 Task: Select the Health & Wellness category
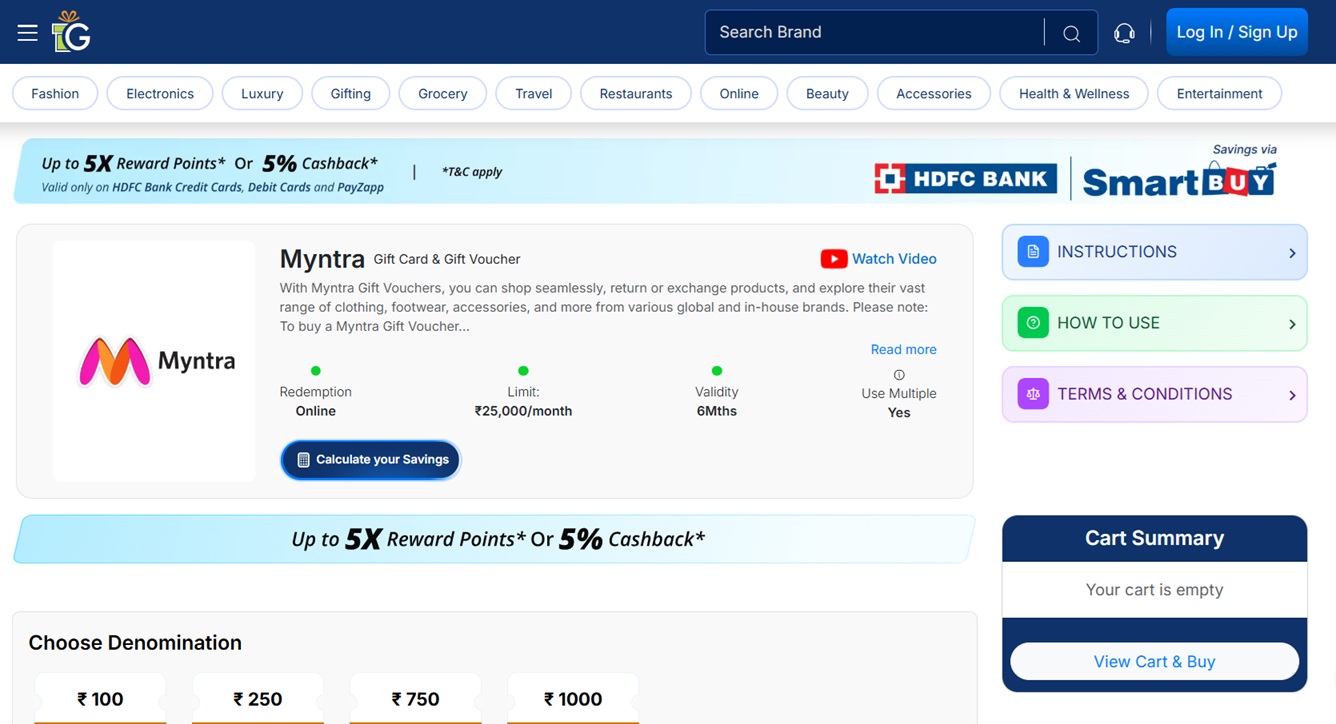(1074, 93)
